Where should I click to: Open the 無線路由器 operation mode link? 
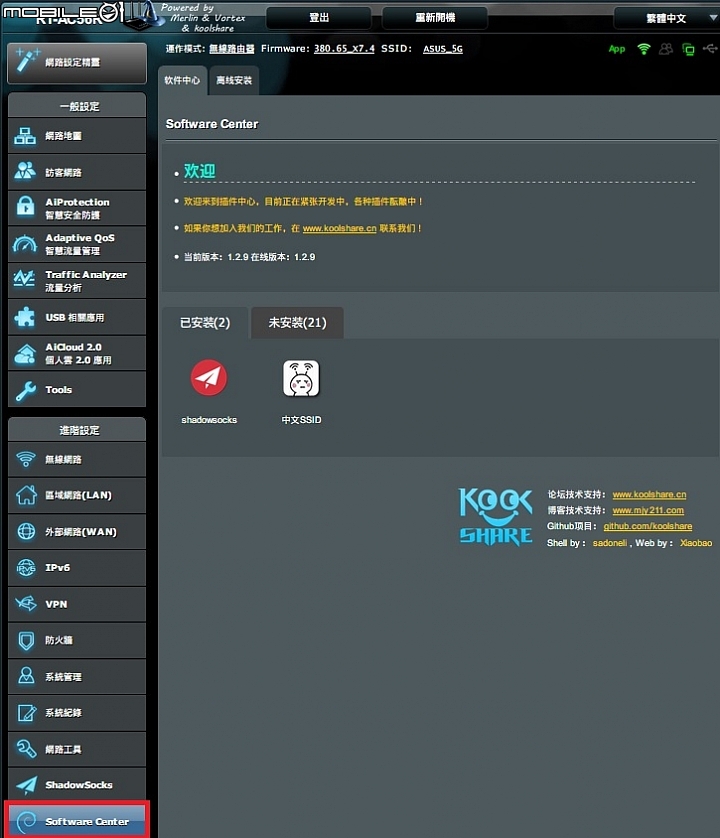[x=231, y=49]
